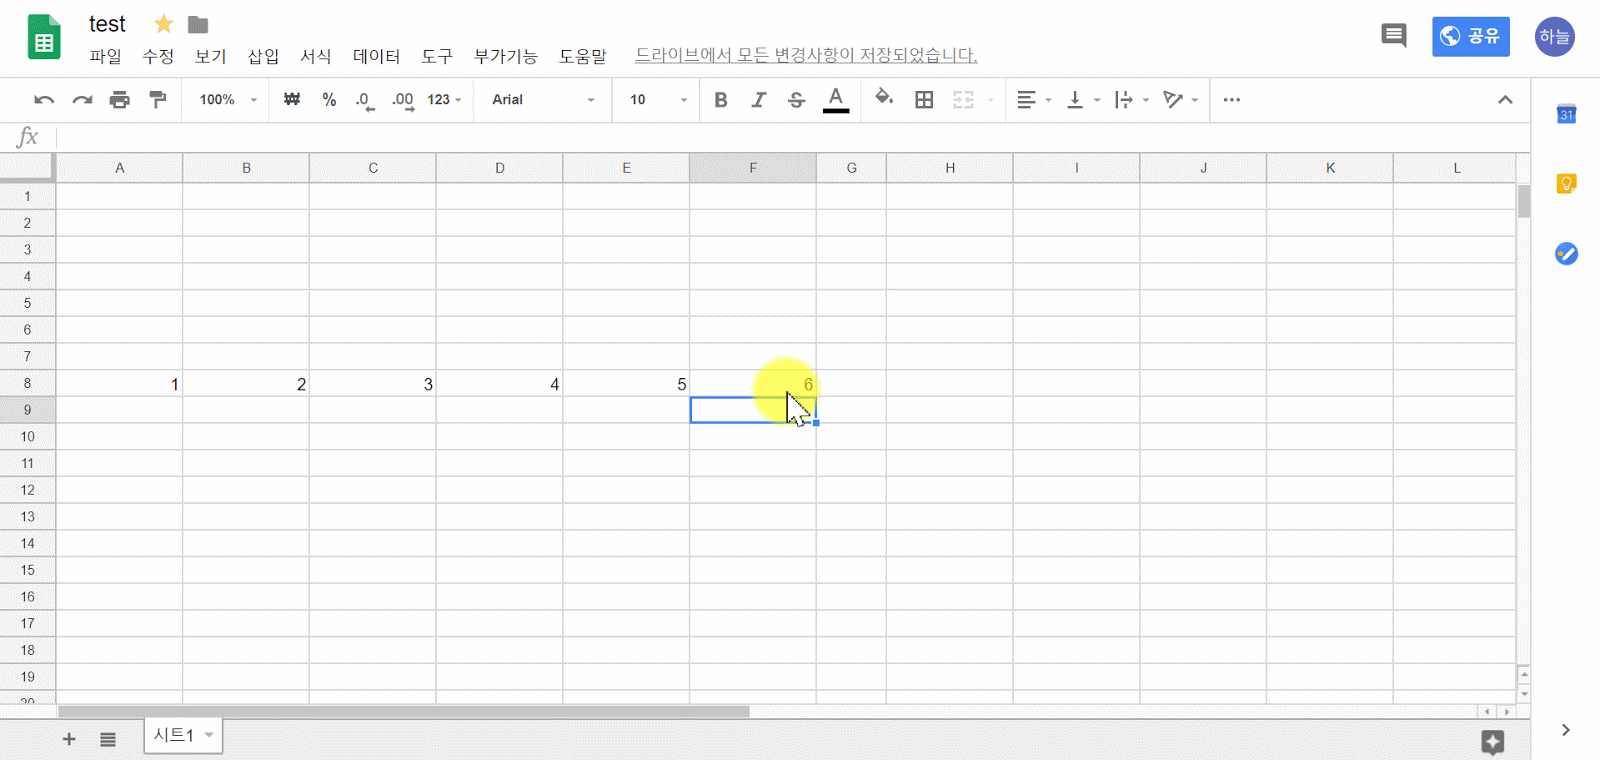The image size is (1600, 760).
Task: Click the formula bar input
Action: pos(792,137)
